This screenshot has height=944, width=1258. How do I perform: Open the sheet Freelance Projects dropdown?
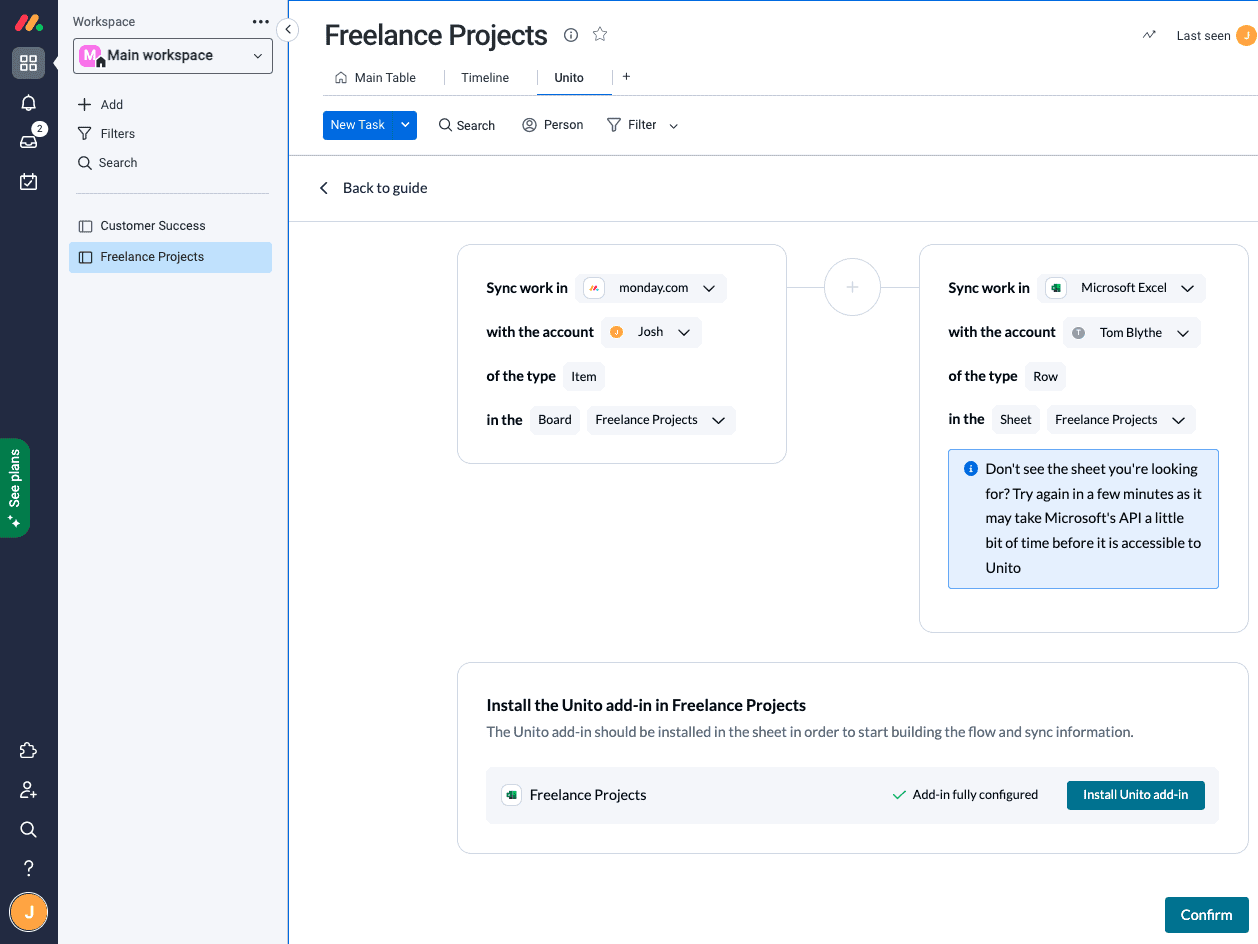pos(1121,420)
